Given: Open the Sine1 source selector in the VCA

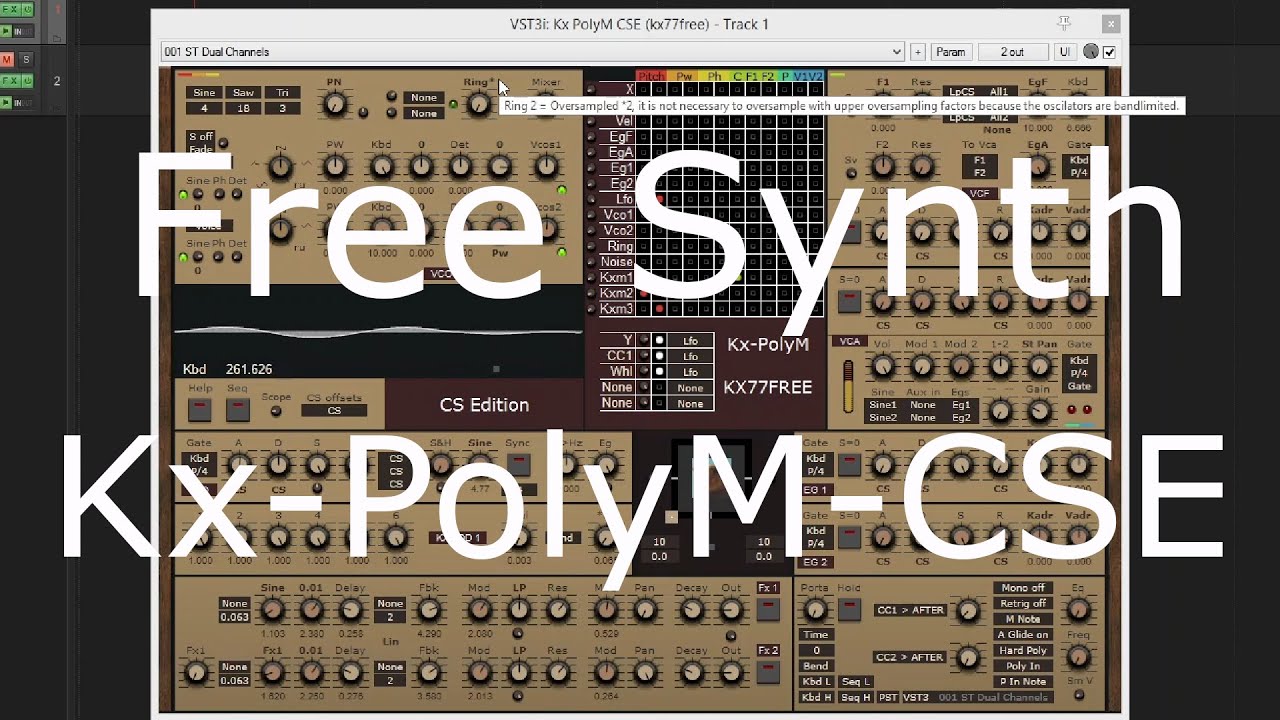Looking at the screenshot, I should 883,405.
